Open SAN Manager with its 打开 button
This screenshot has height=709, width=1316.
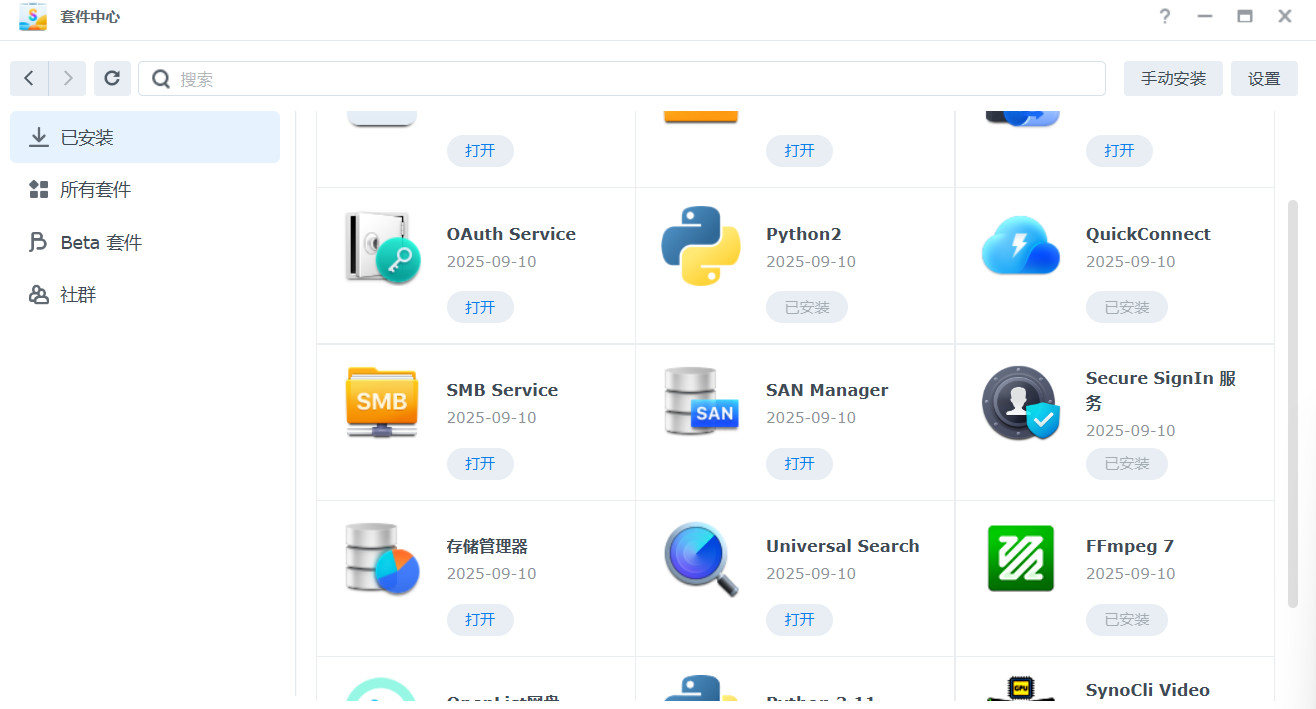coord(799,463)
